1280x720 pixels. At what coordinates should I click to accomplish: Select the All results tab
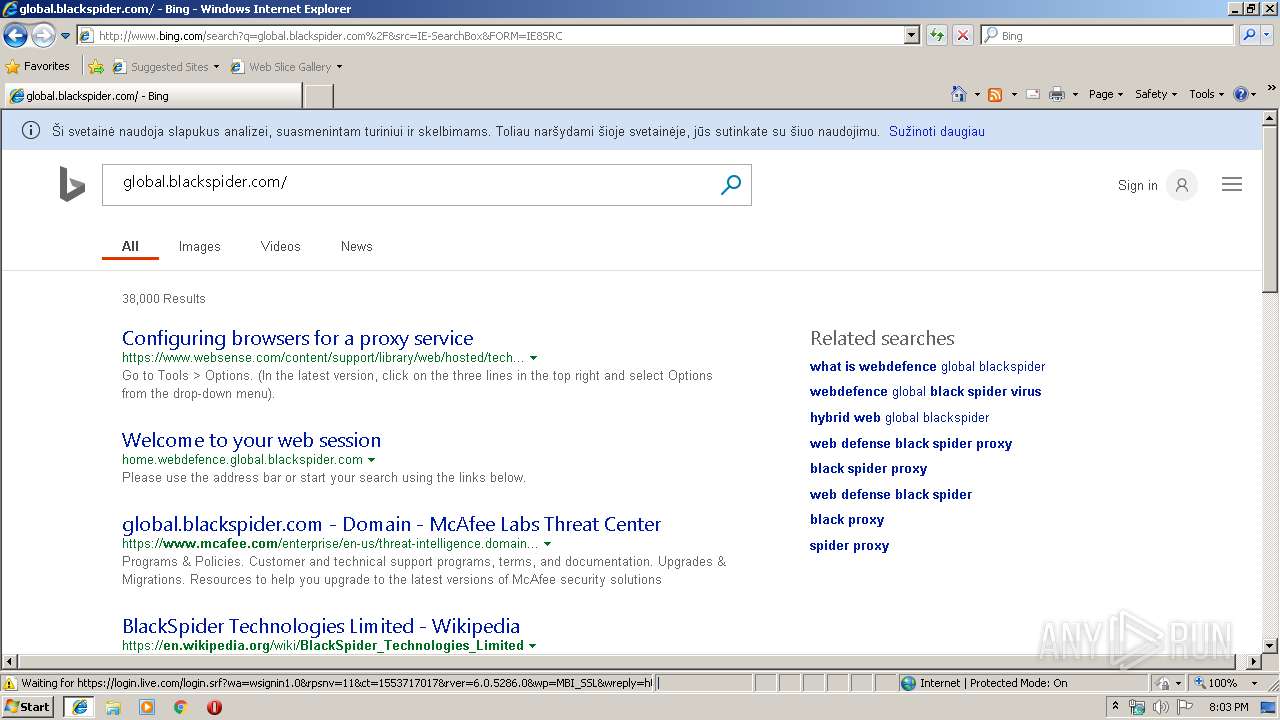point(130,246)
